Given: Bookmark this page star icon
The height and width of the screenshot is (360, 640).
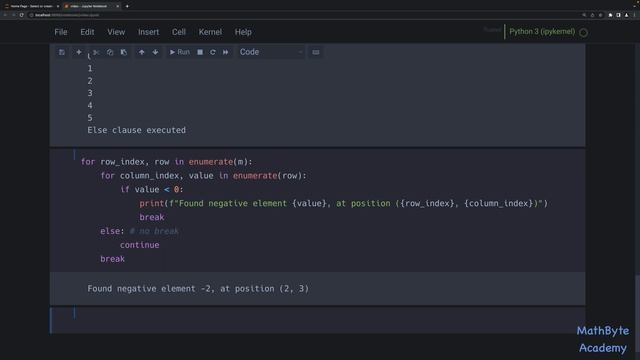Looking at the screenshot, I should point(600,15).
